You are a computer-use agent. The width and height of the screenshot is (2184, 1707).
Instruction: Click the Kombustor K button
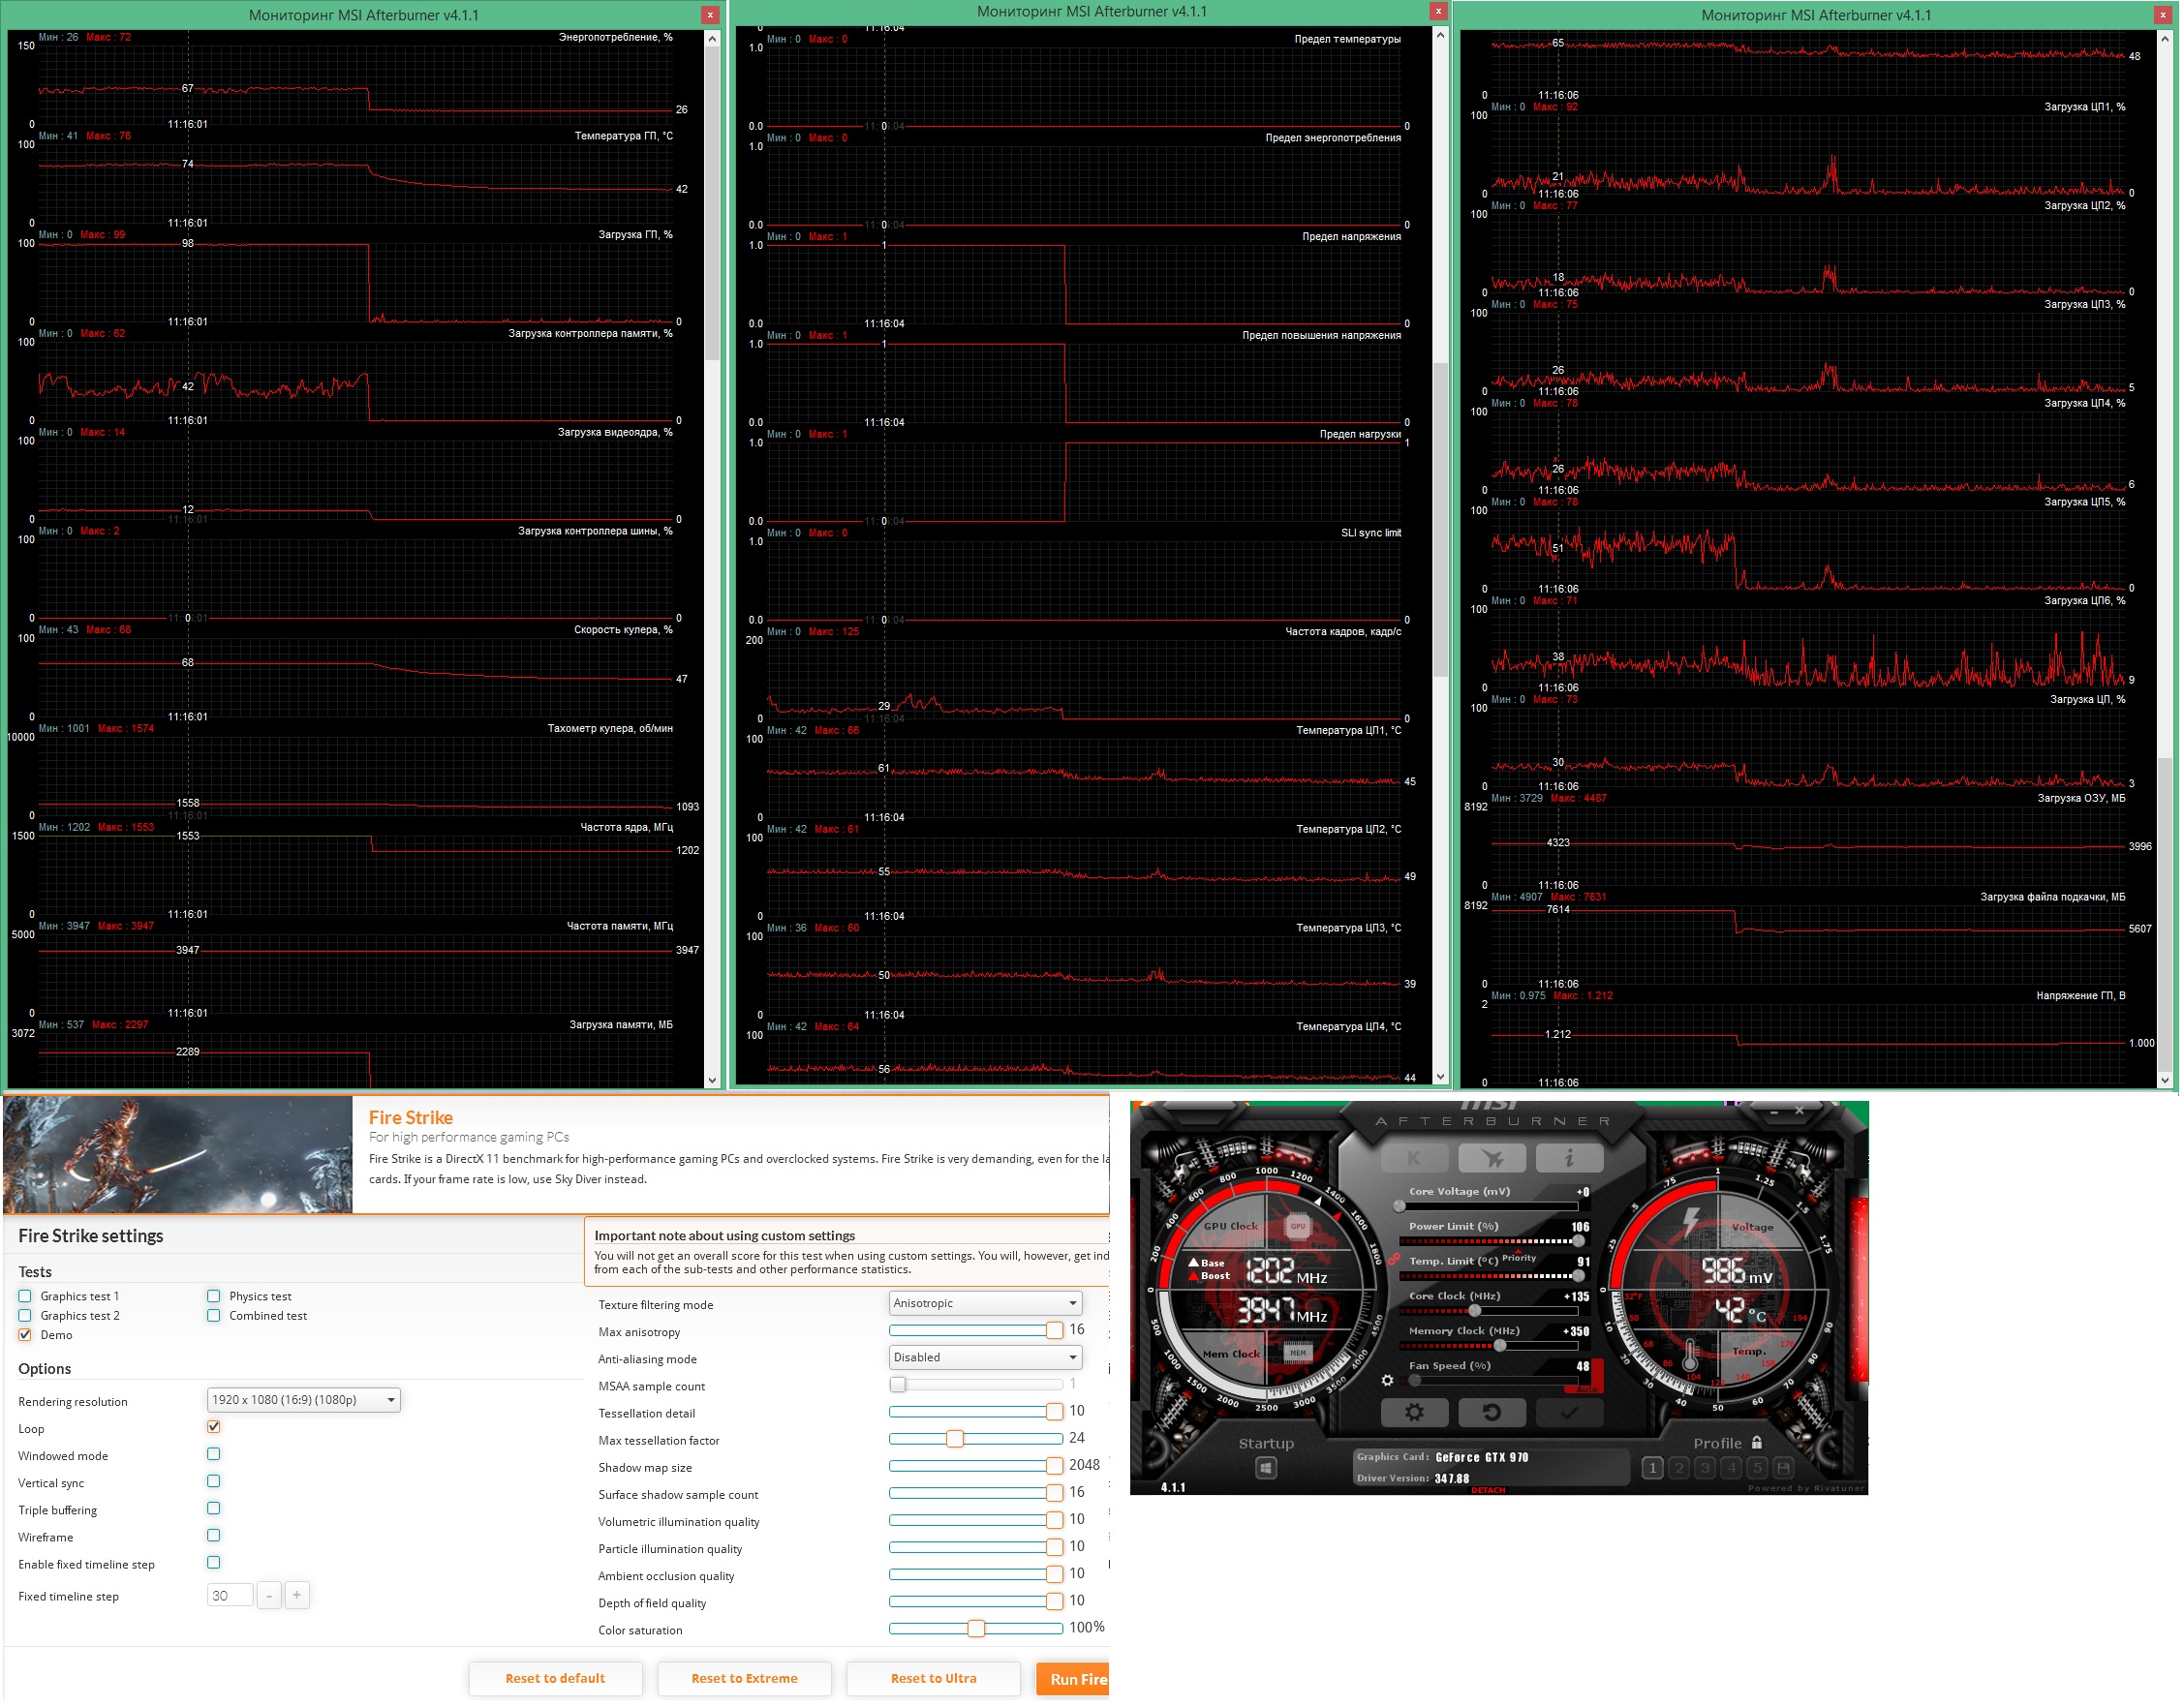click(1413, 1159)
